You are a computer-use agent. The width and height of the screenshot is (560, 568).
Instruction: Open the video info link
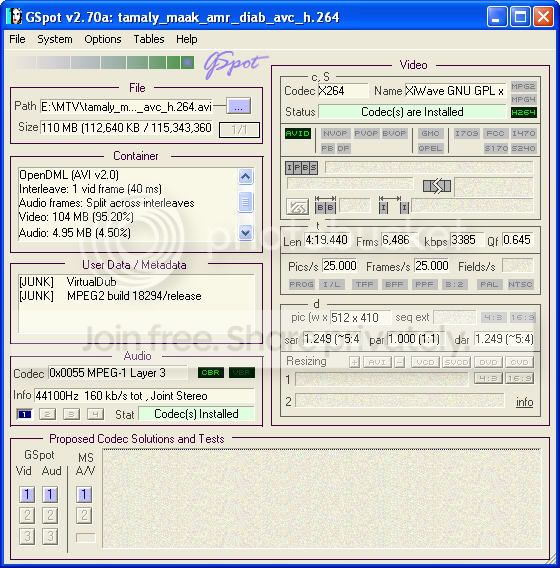tap(524, 402)
